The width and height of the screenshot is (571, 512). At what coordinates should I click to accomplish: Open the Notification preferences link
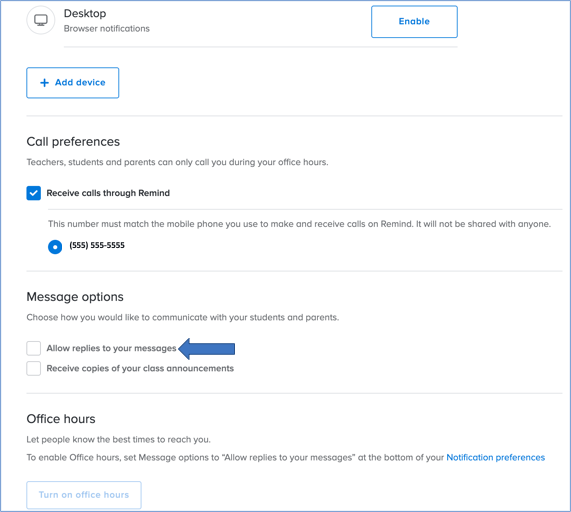tap(496, 457)
